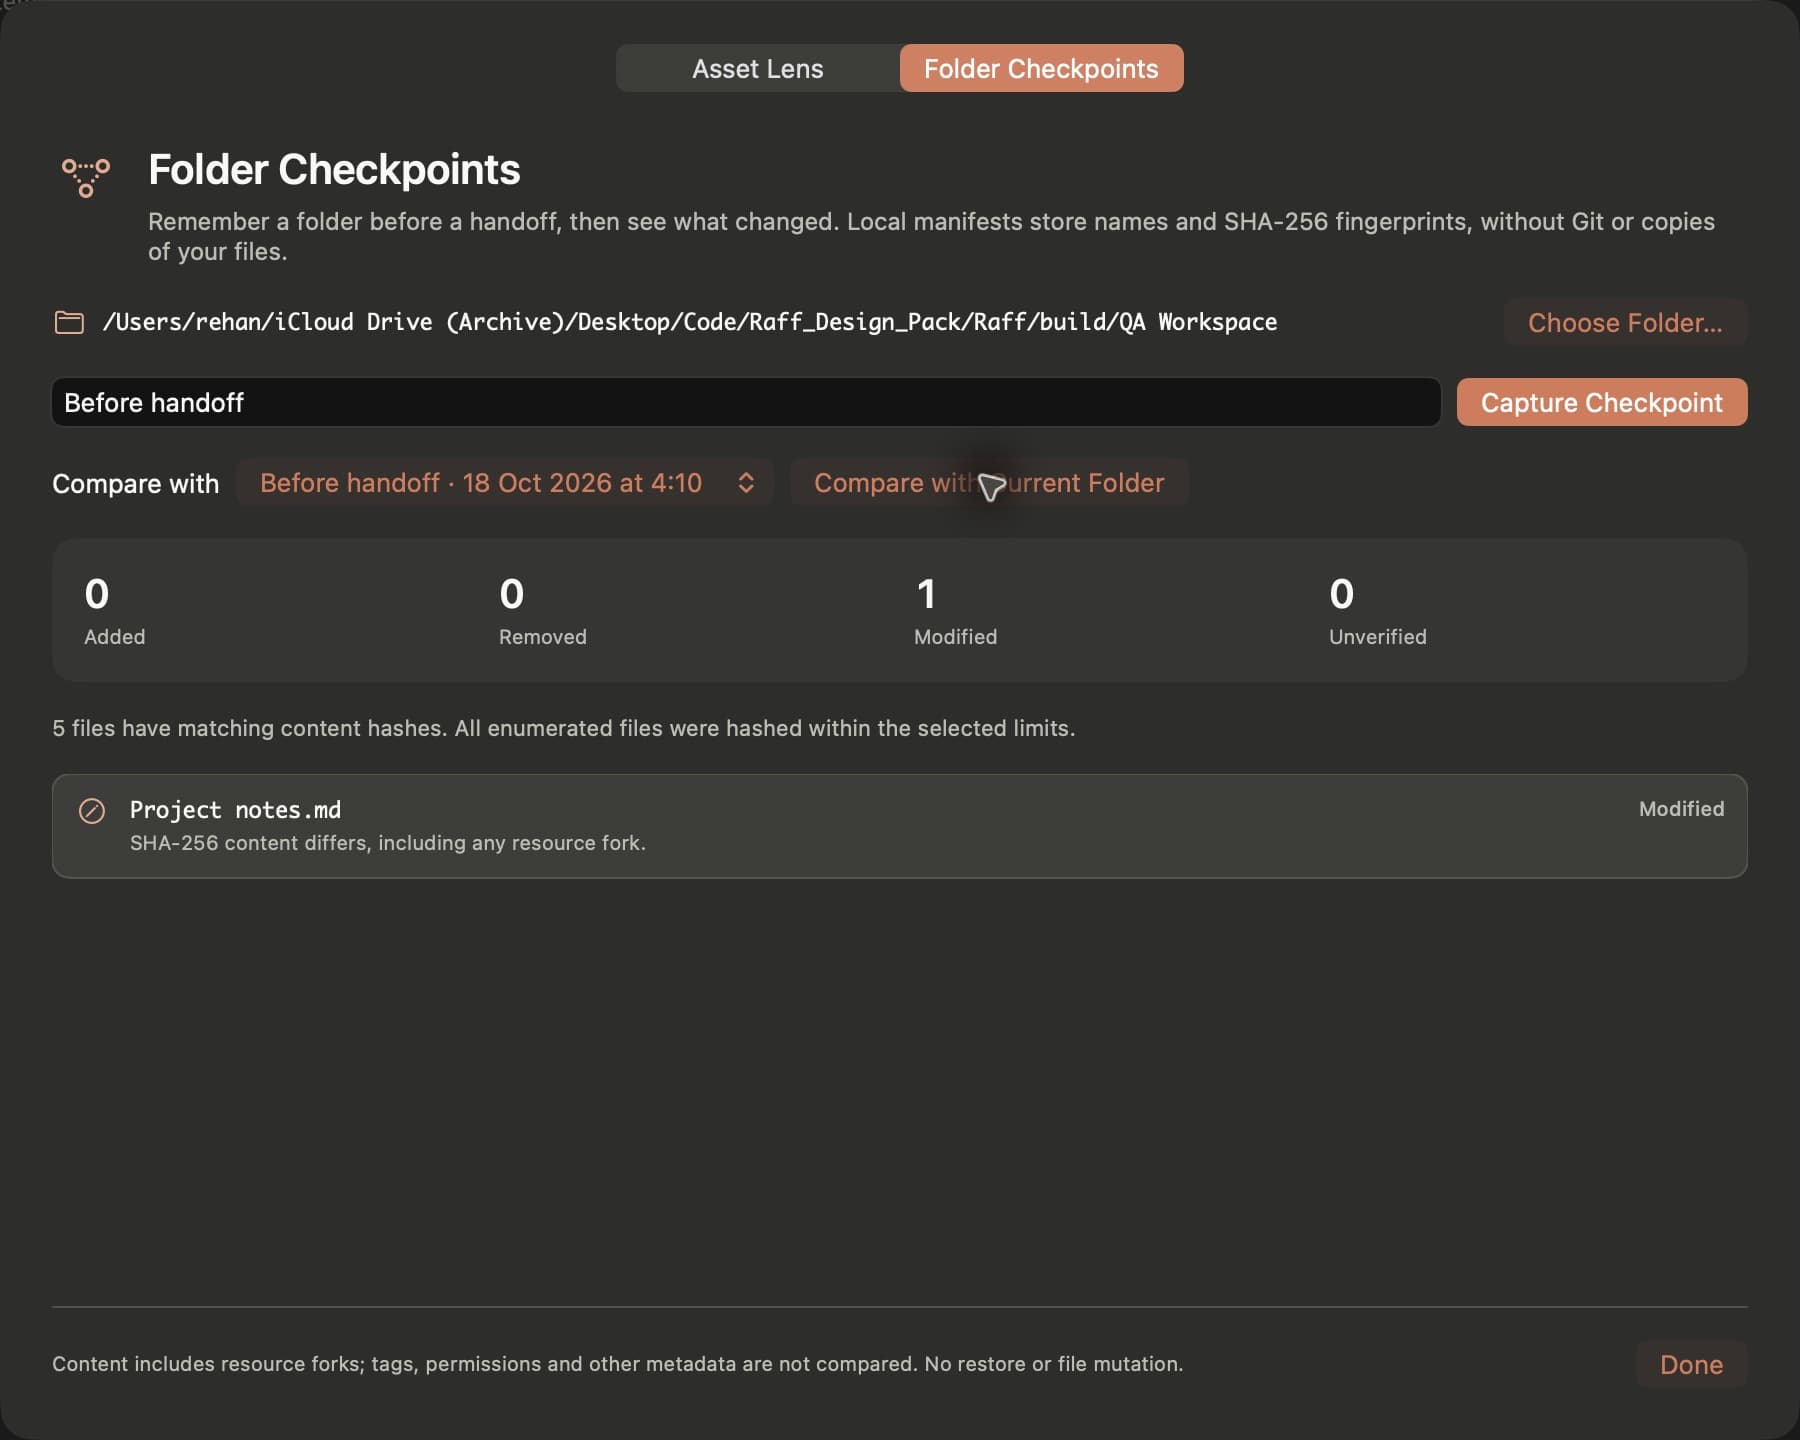Click the folder icon beside the path
The width and height of the screenshot is (1800, 1440).
(69, 322)
